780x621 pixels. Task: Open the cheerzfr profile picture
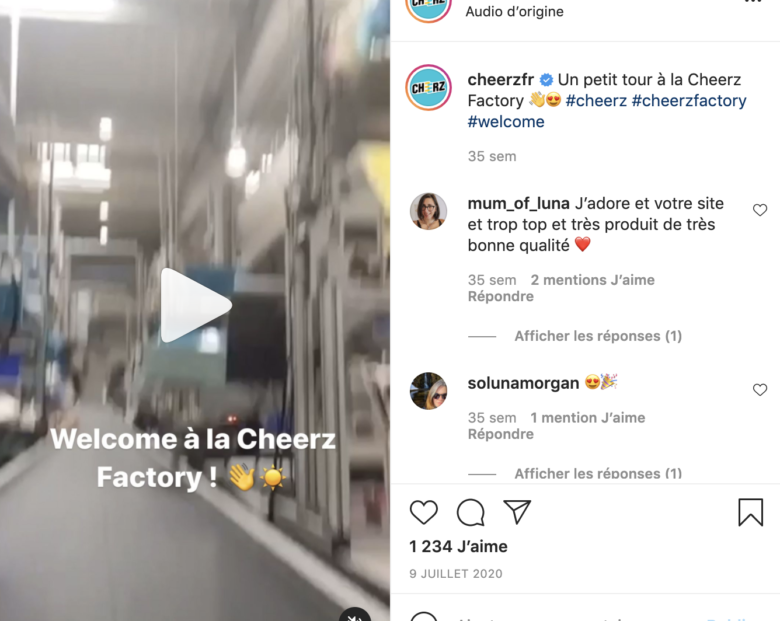(428, 88)
